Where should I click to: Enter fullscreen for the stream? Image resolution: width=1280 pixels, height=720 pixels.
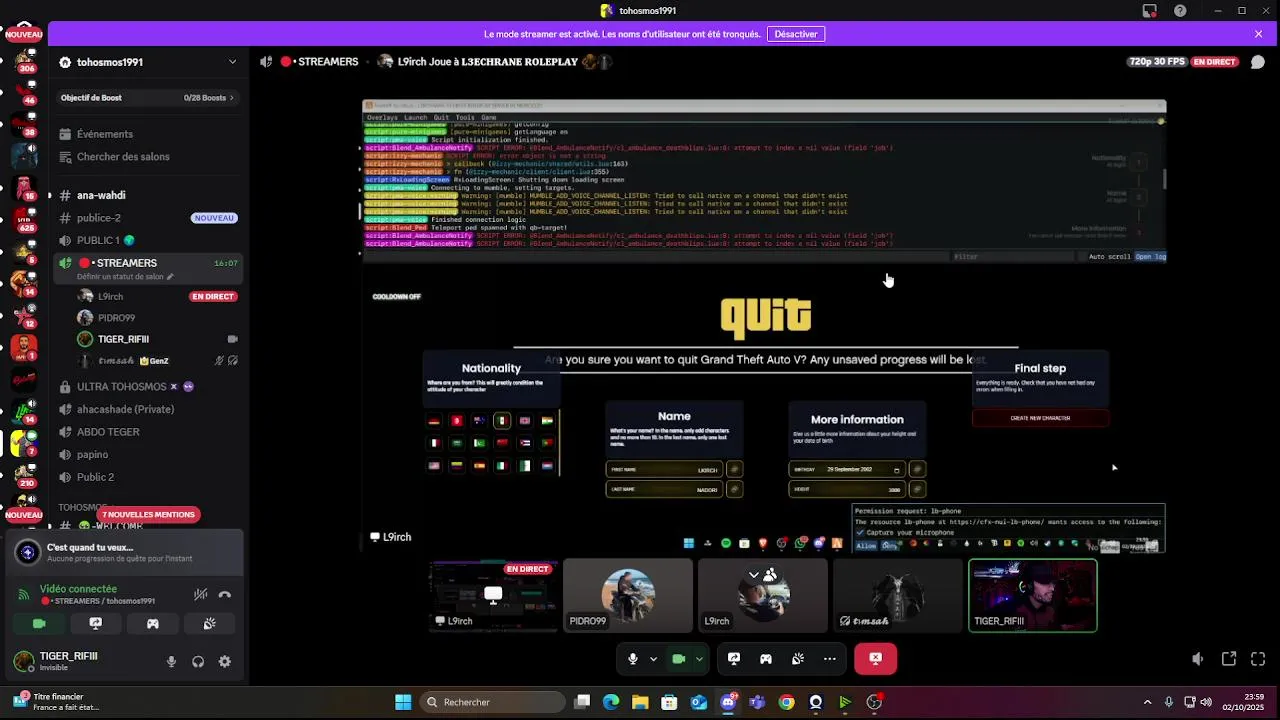click(1258, 659)
